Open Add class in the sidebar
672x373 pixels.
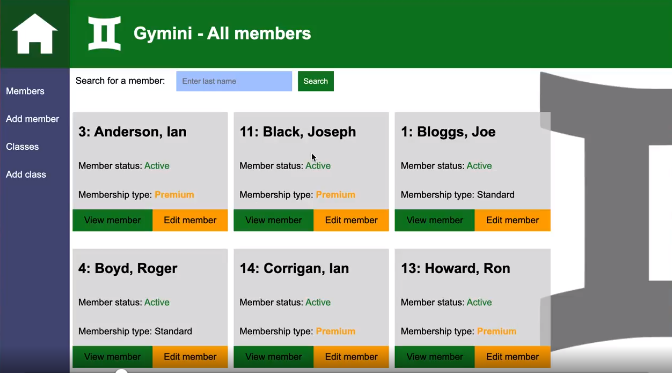[26, 174]
